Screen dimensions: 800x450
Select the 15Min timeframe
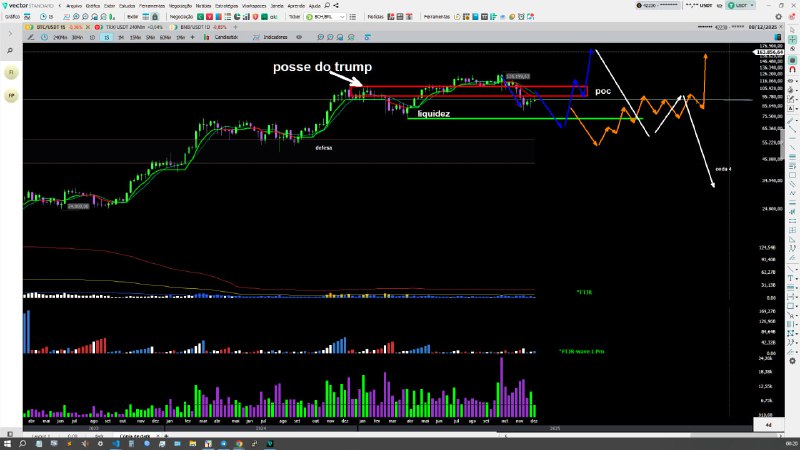click(135, 36)
